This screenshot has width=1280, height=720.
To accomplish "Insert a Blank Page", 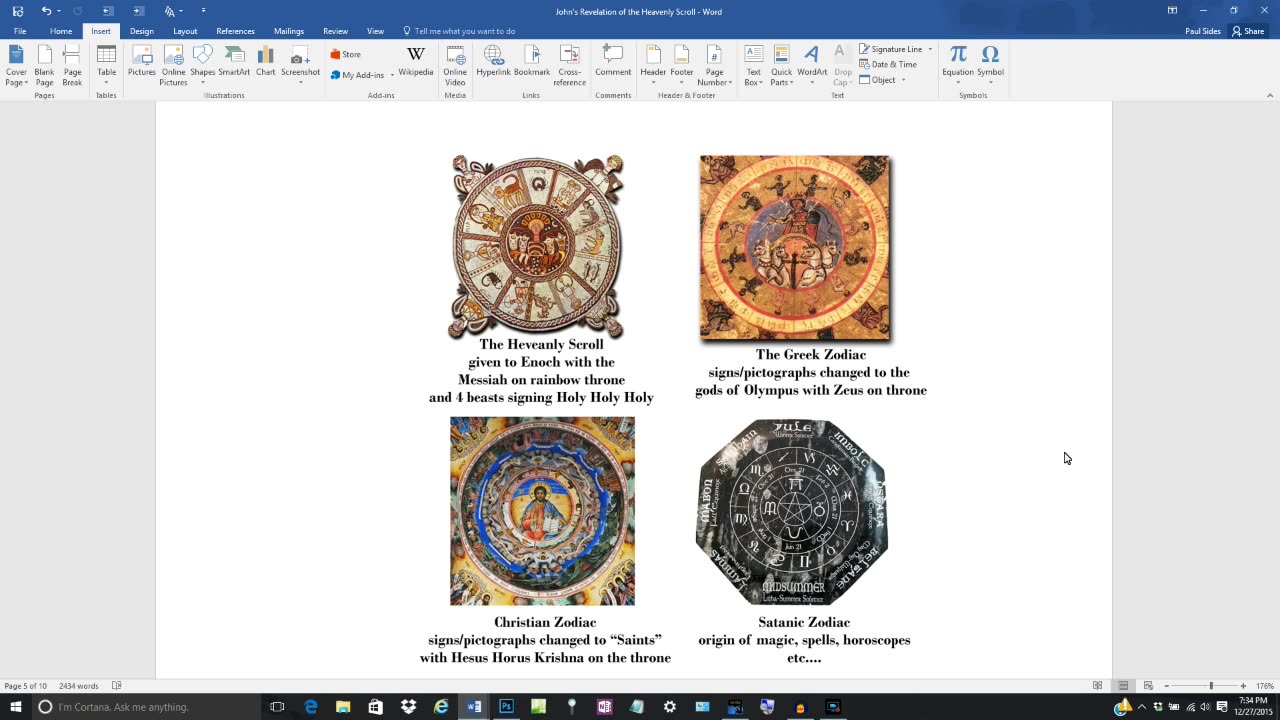I will (44, 66).
